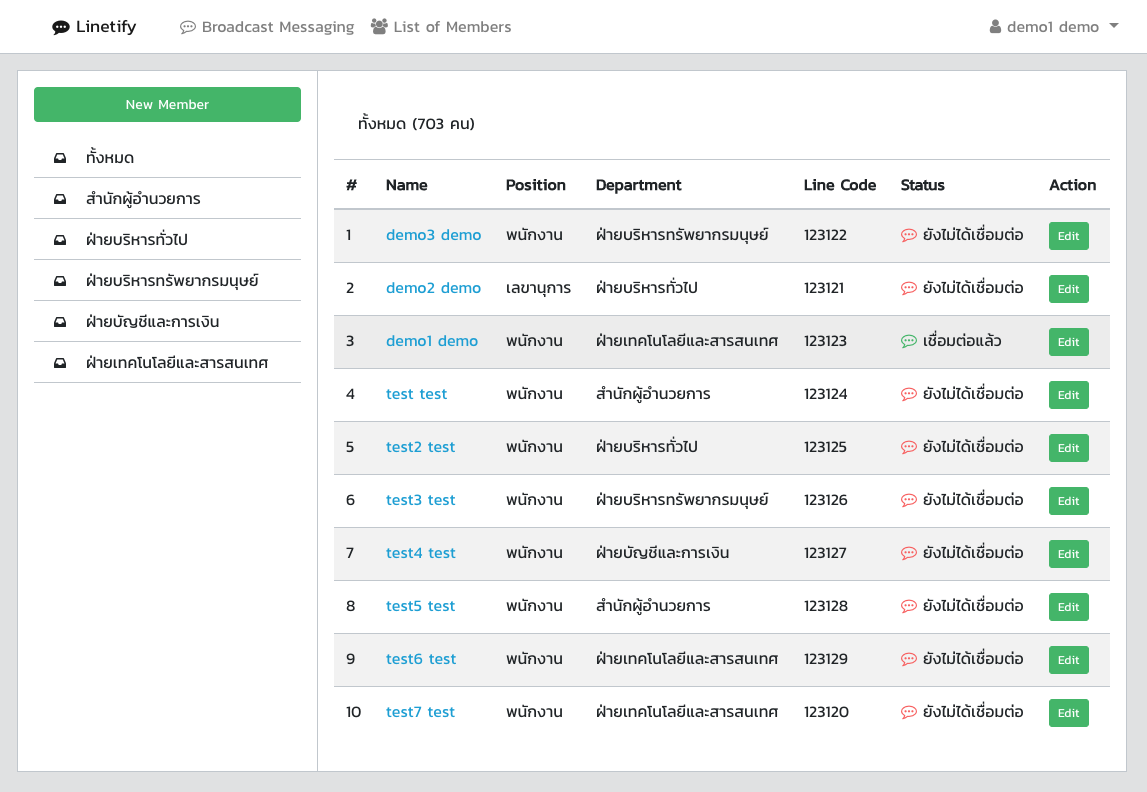Click the red status bubble for test test
This screenshot has height=792, width=1147.
pyautogui.click(x=909, y=394)
